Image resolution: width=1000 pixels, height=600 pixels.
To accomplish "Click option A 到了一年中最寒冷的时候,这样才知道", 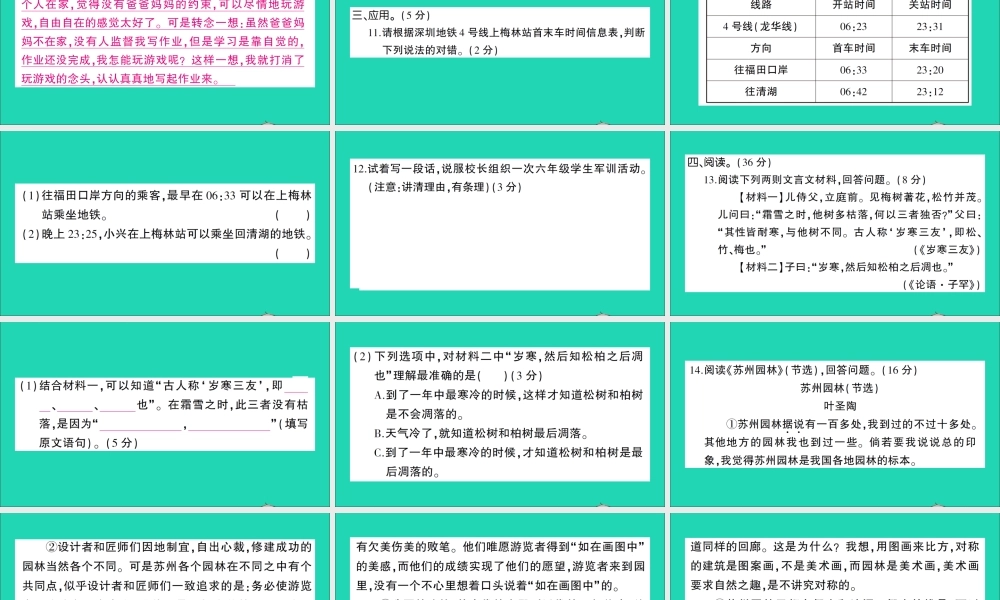I will pyautogui.click(x=508, y=404).
